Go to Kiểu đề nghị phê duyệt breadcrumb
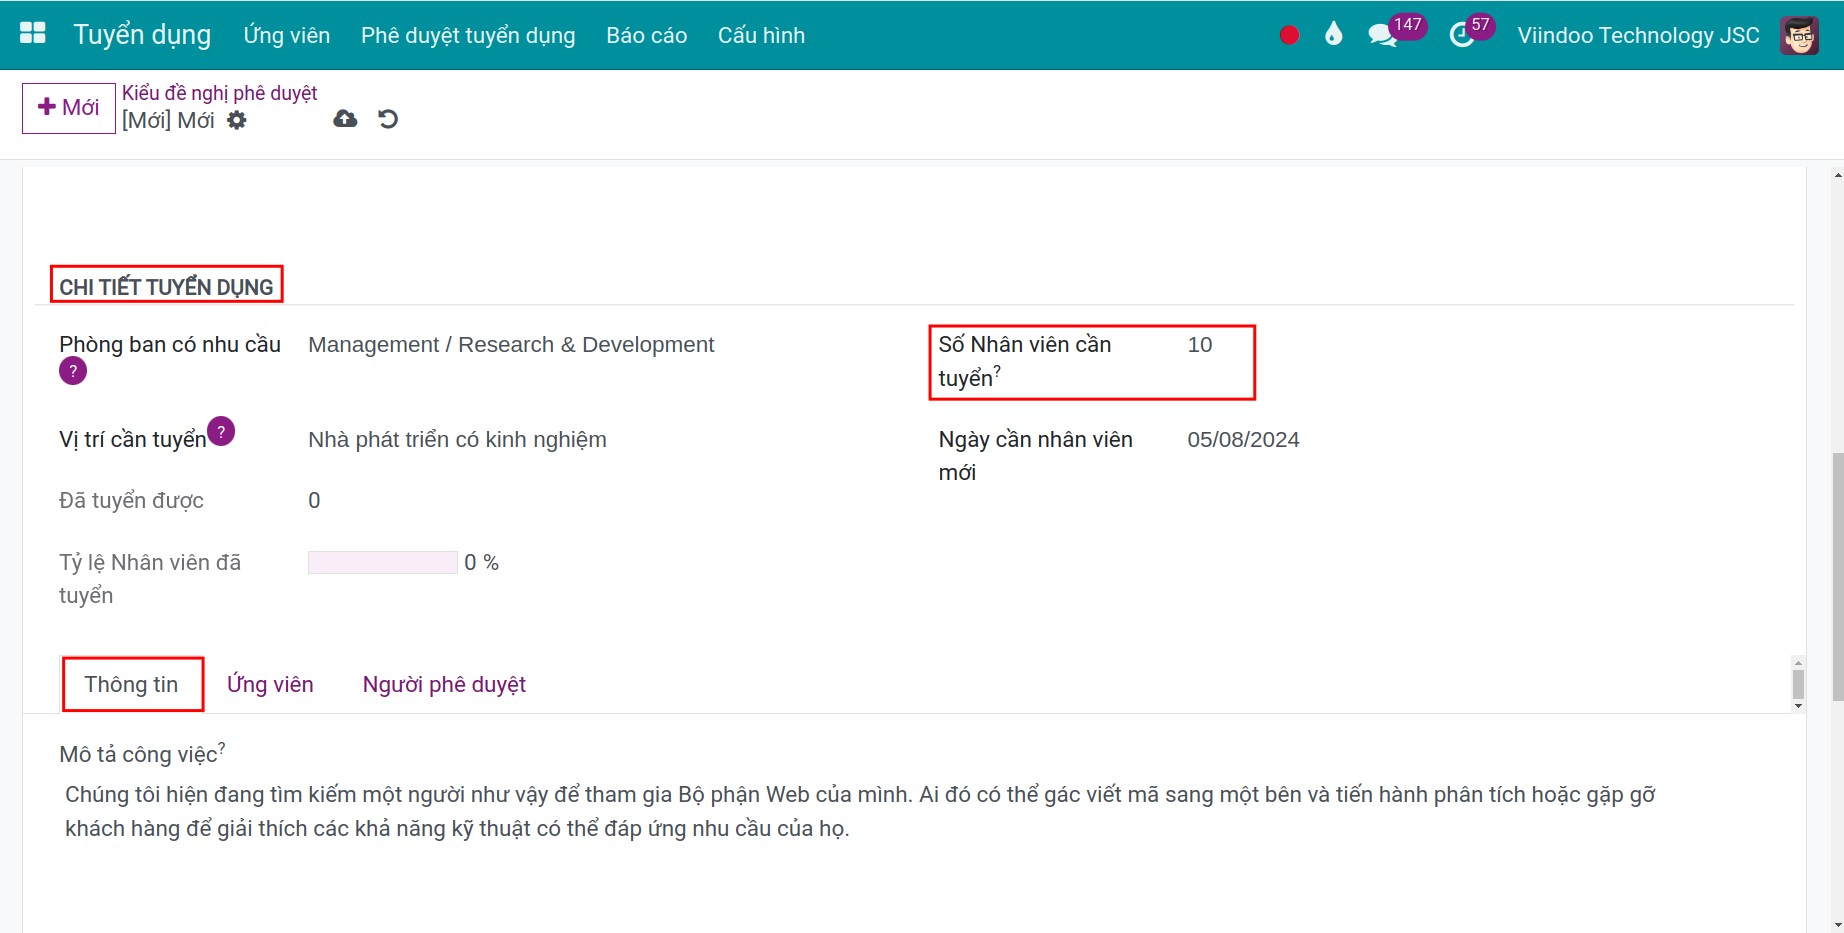Screen dimensions: 1844x933 219,93
